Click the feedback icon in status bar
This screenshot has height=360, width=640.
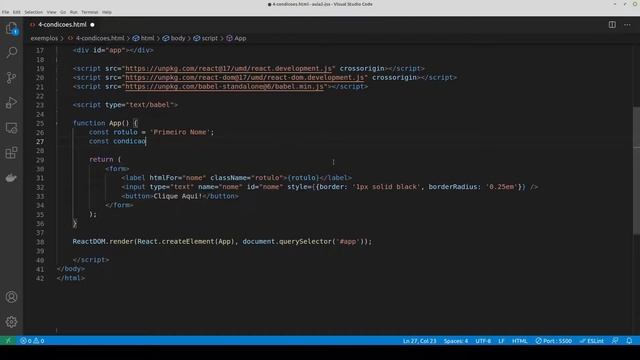pyautogui.click(x=615, y=341)
